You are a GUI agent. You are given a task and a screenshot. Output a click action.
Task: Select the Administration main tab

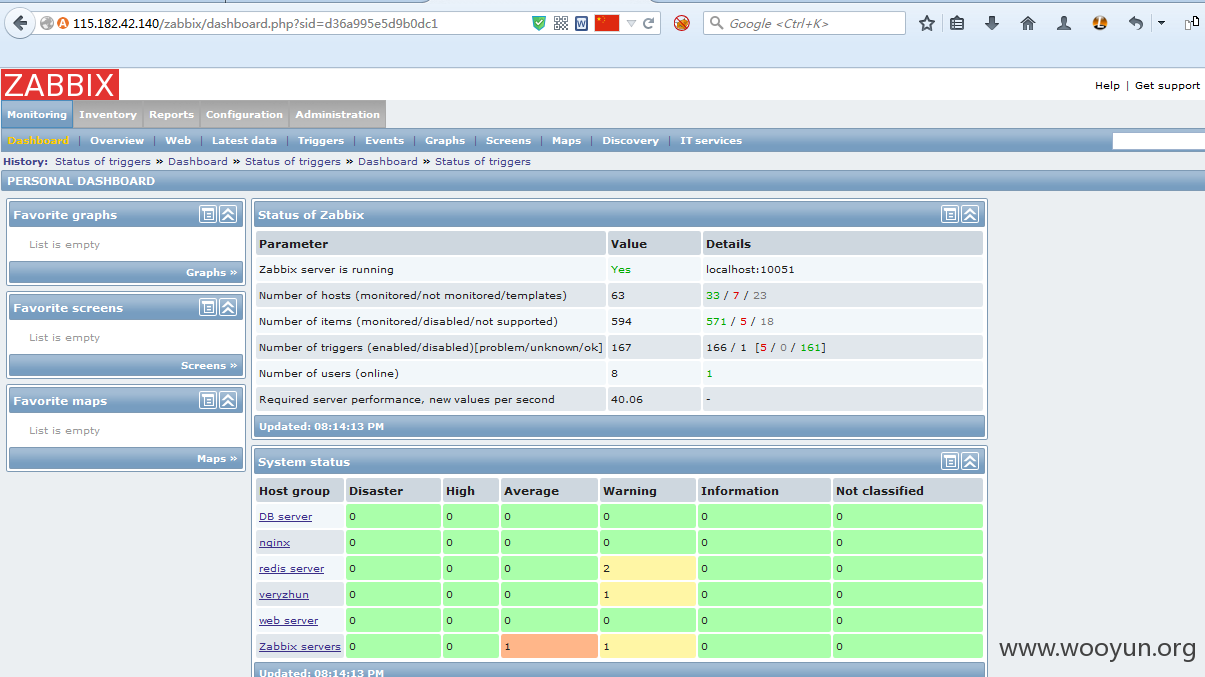[x=337, y=114]
